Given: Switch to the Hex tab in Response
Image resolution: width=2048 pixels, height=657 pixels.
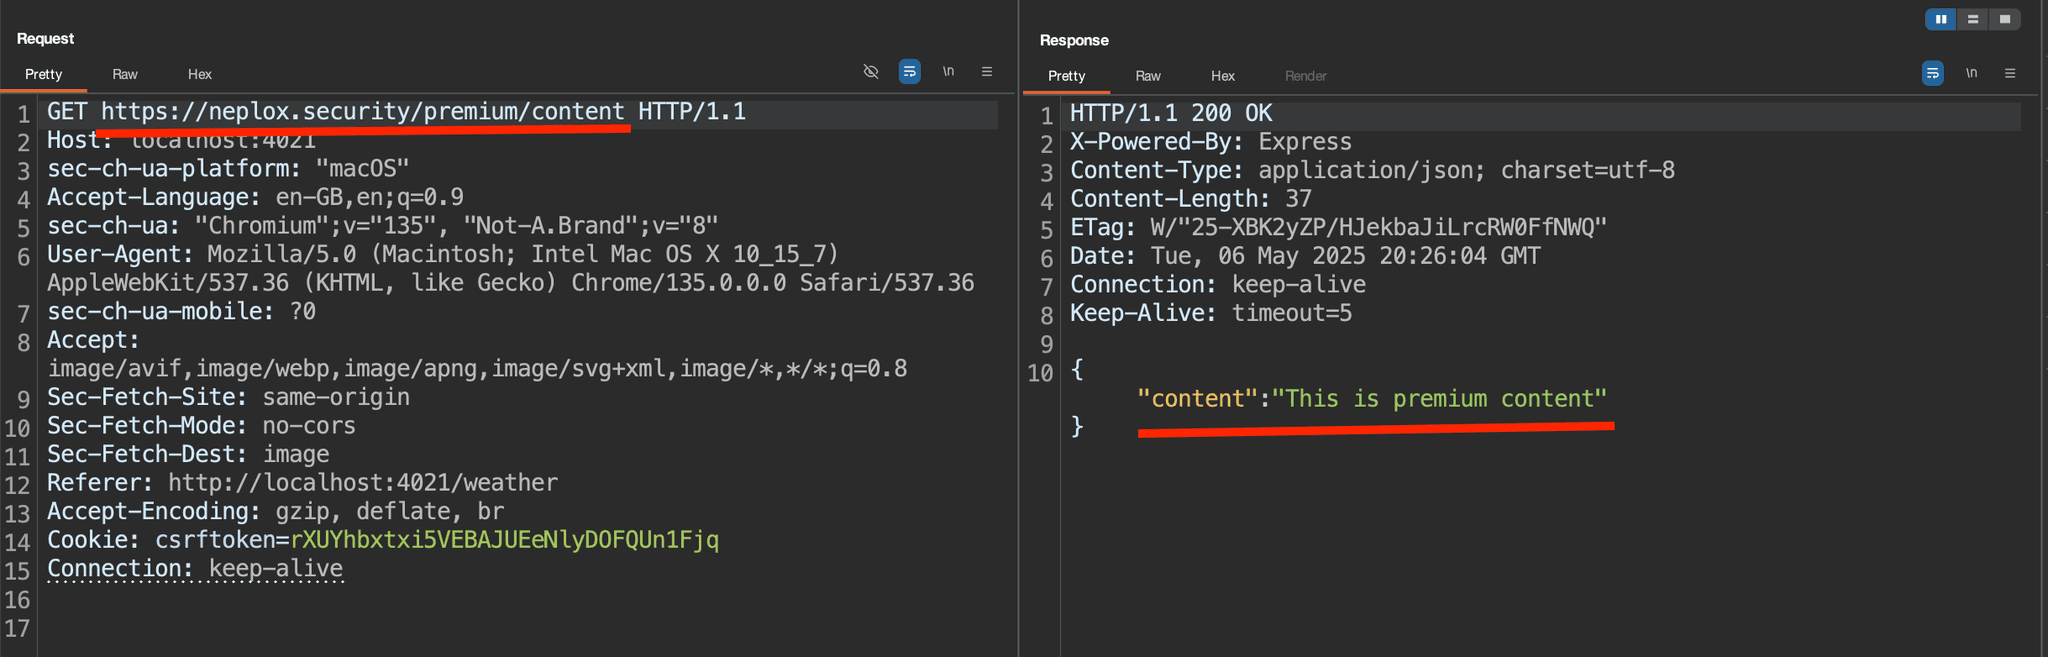Looking at the screenshot, I should 1223,76.
